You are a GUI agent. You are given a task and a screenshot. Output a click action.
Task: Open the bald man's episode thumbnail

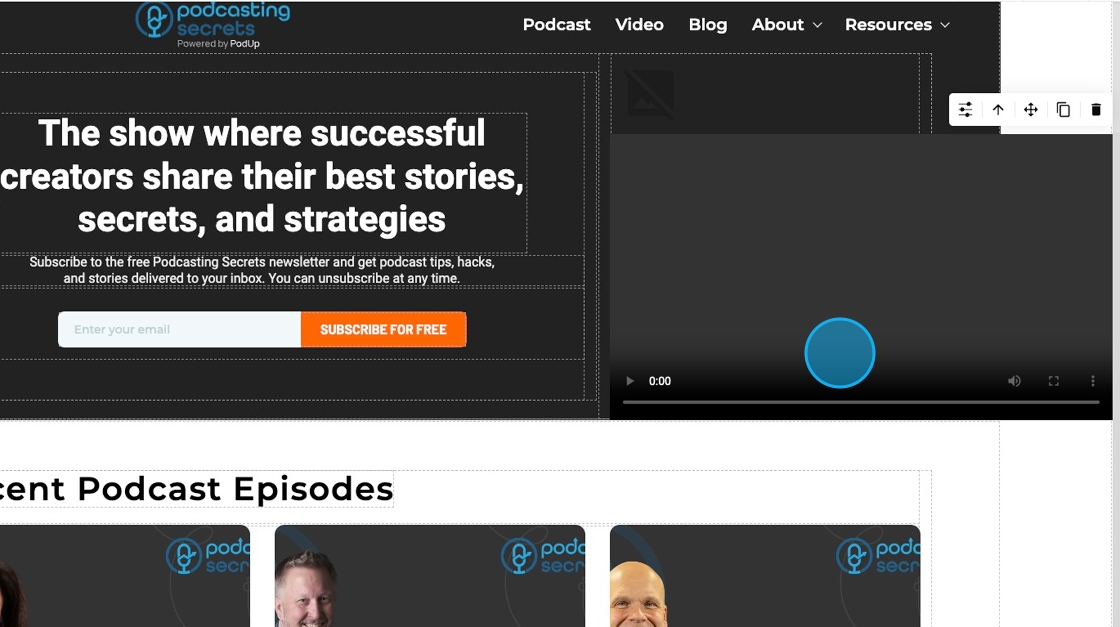pyautogui.click(x=765, y=576)
